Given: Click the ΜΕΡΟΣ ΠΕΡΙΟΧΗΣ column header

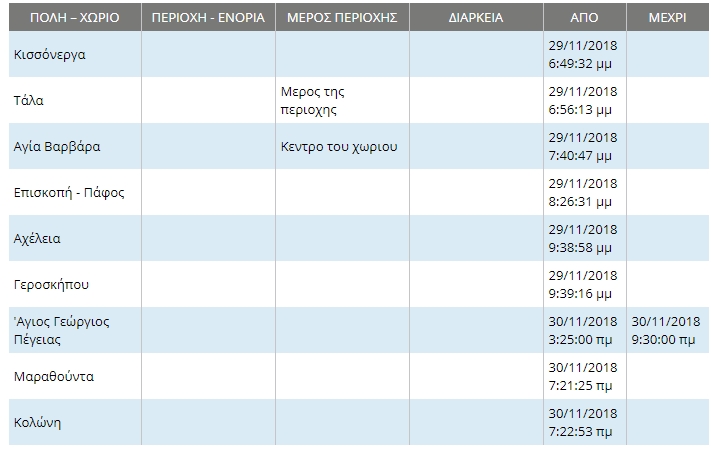Looking at the screenshot, I should coord(342,17).
